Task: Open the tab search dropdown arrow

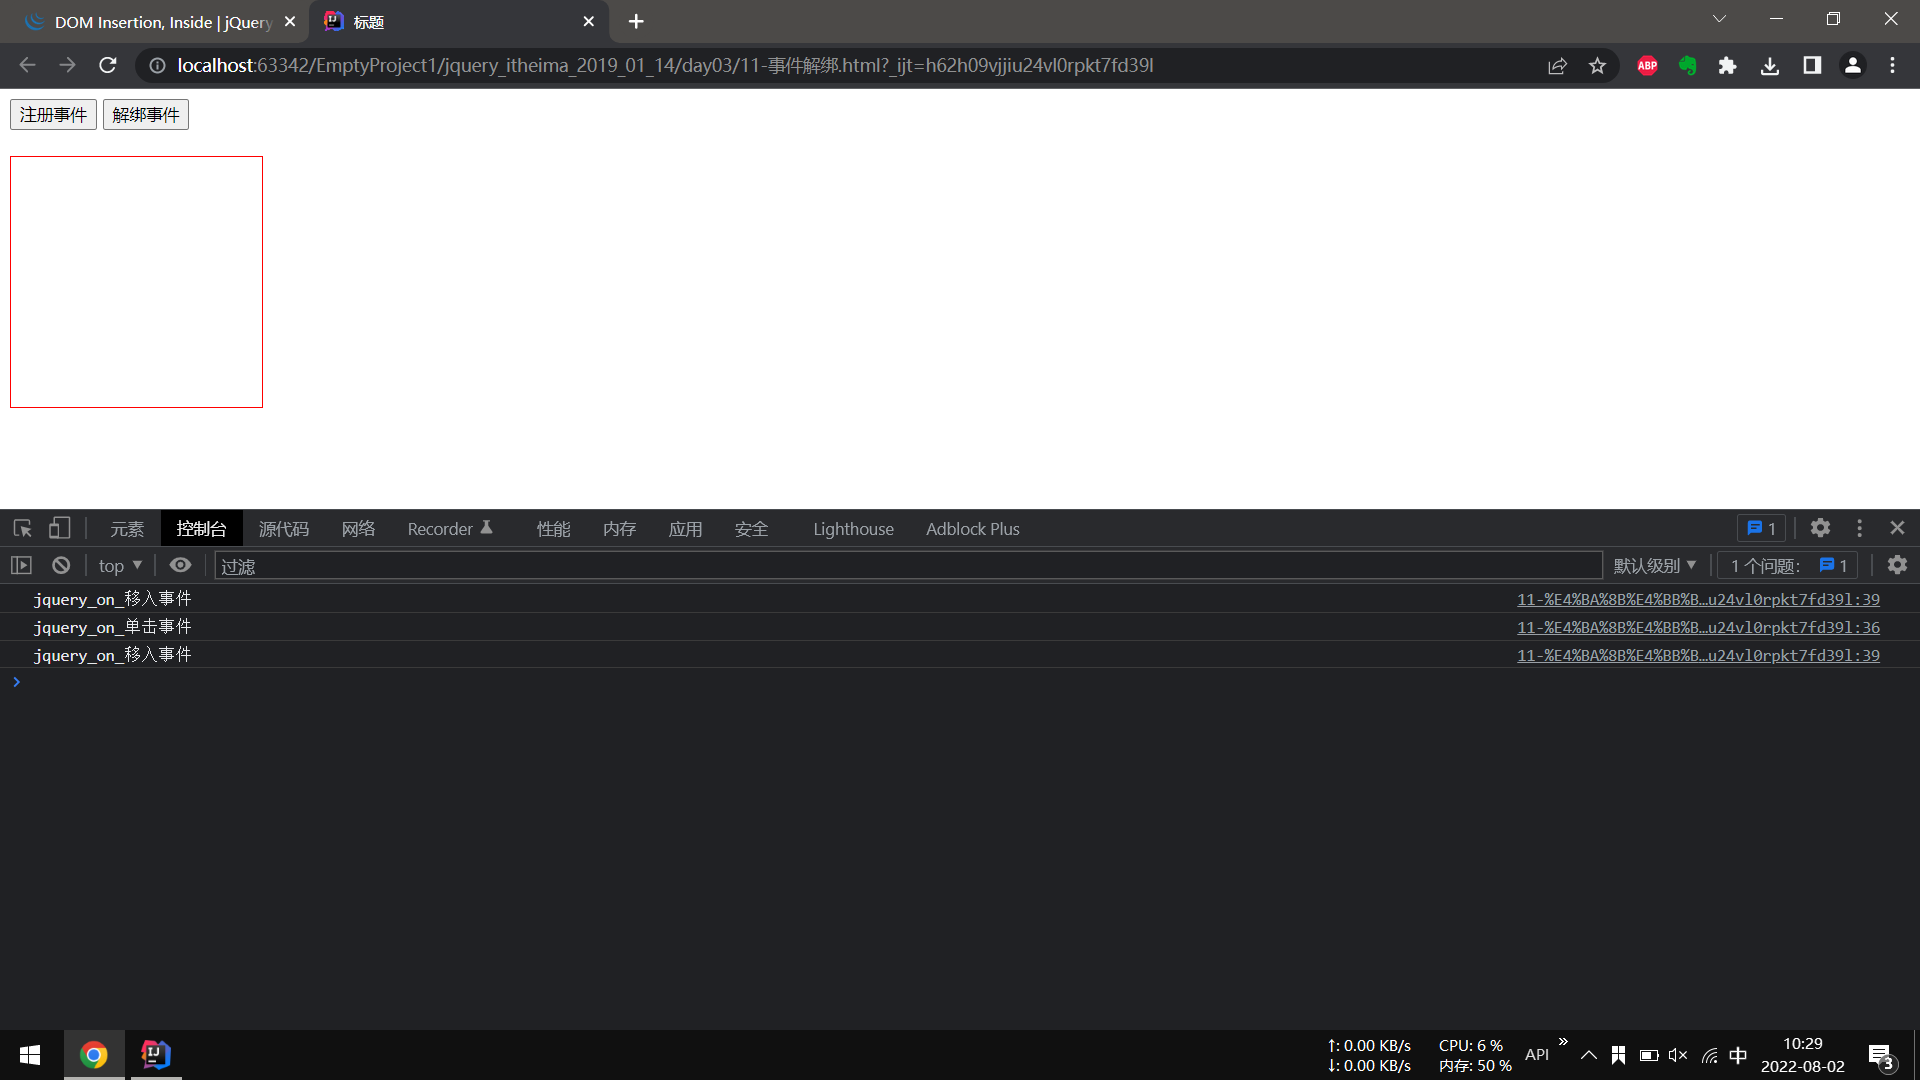Action: tap(1719, 19)
